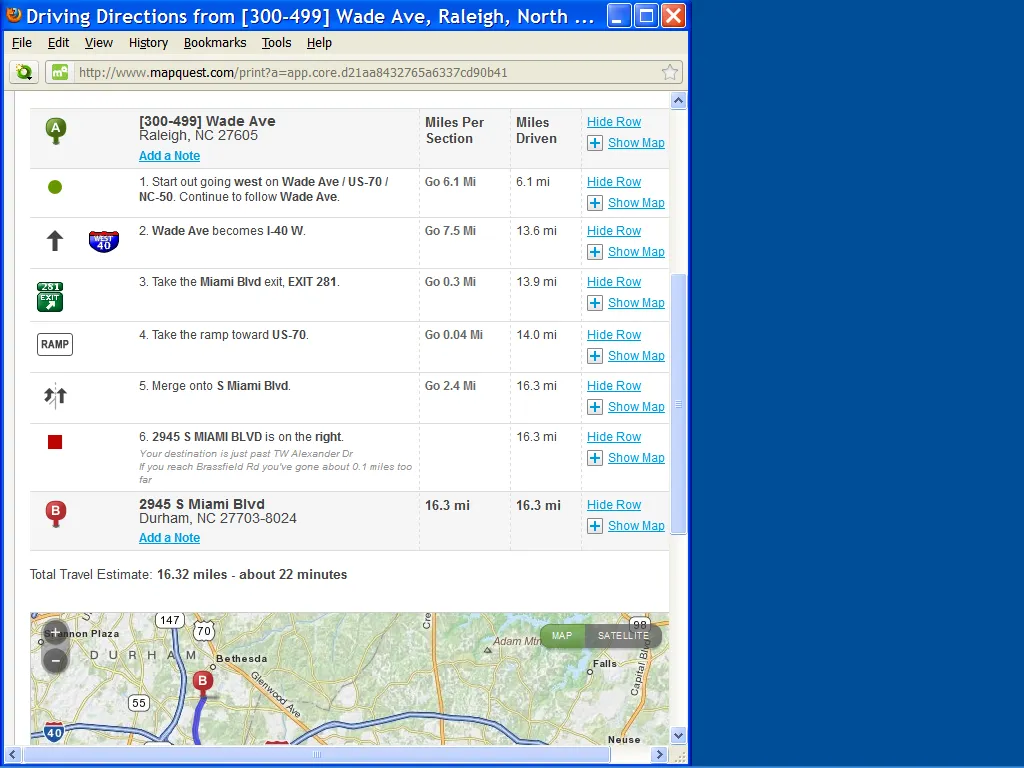Add a Note under Wade Ave address
This screenshot has height=768, width=1024.
pyautogui.click(x=169, y=156)
